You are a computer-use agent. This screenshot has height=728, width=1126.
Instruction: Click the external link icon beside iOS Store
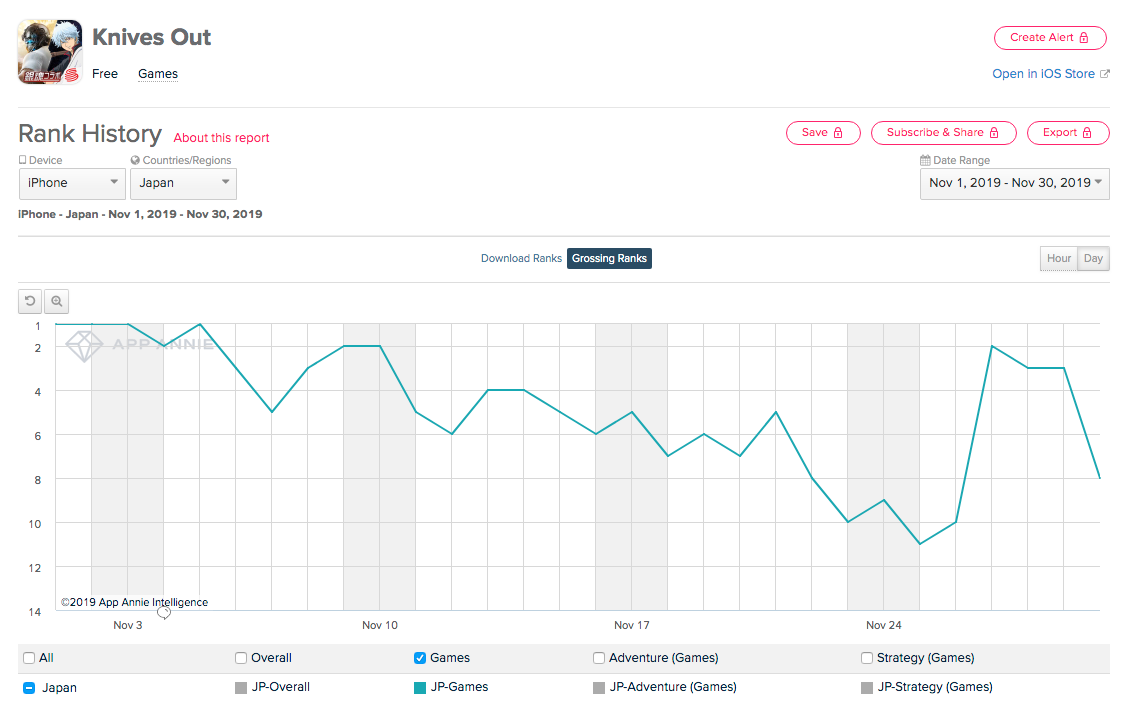tap(1105, 74)
